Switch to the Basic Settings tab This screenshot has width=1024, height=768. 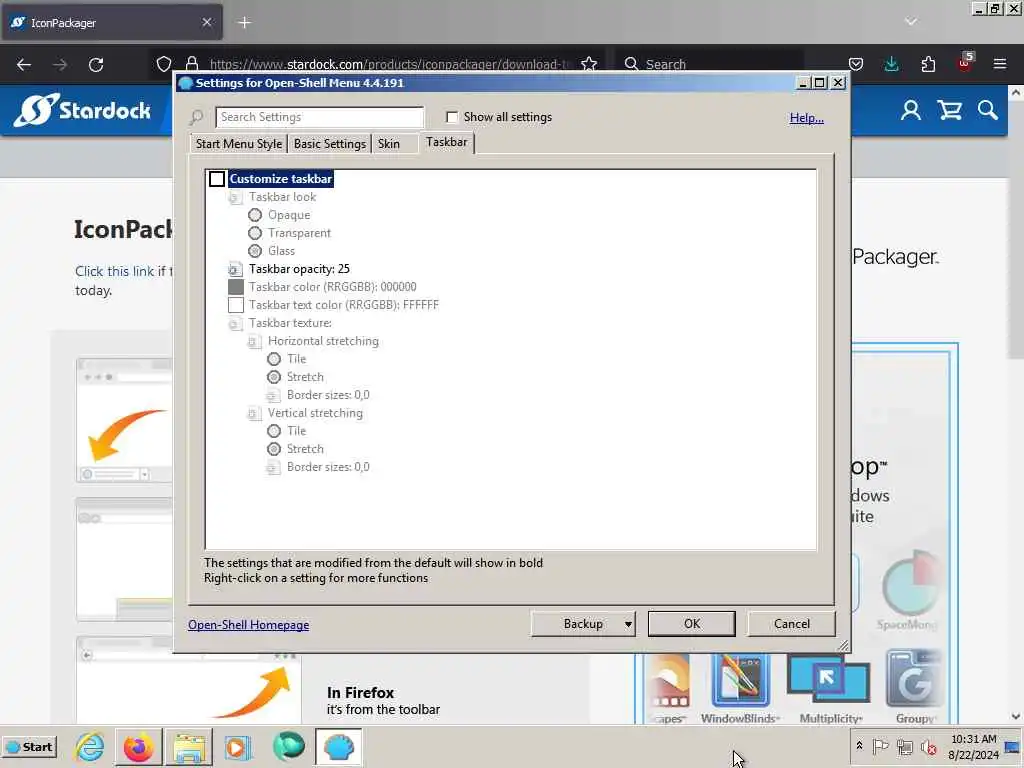point(330,144)
